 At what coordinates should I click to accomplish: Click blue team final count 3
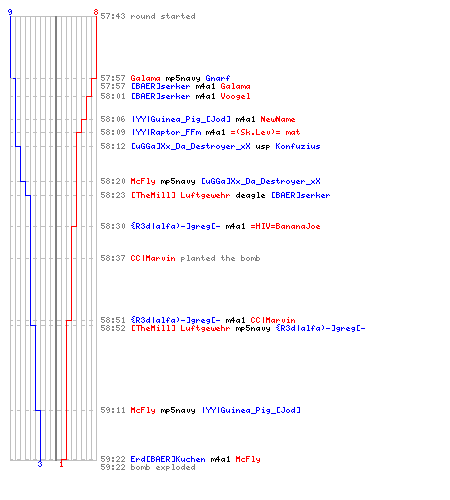[x=40, y=464]
